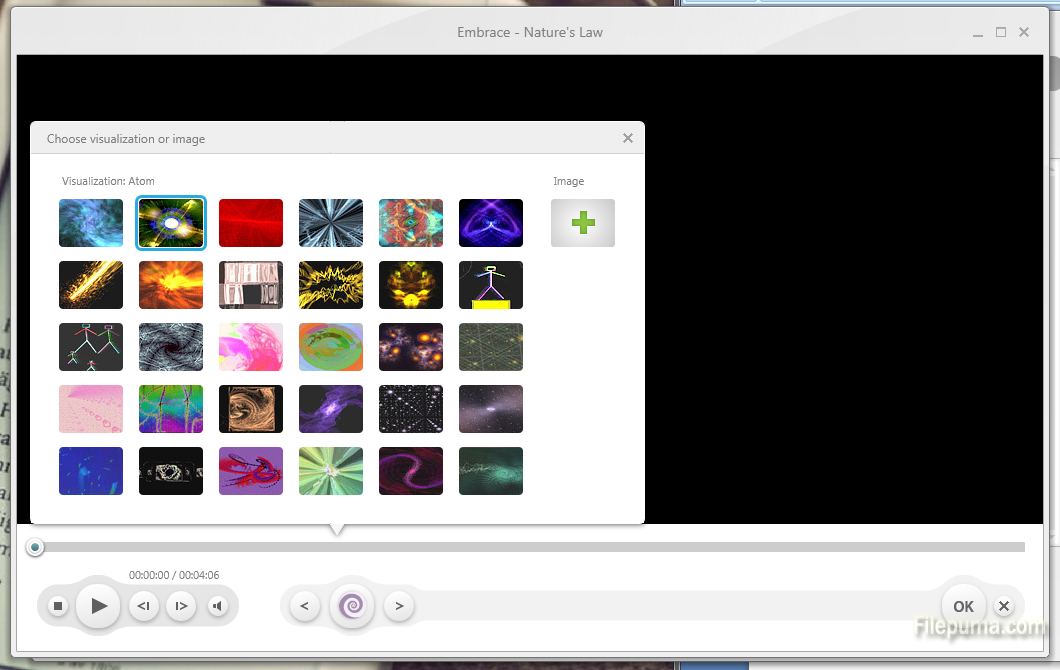The height and width of the screenshot is (670, 1060).
Task: Step back one frame
Action: pos(144,606)
